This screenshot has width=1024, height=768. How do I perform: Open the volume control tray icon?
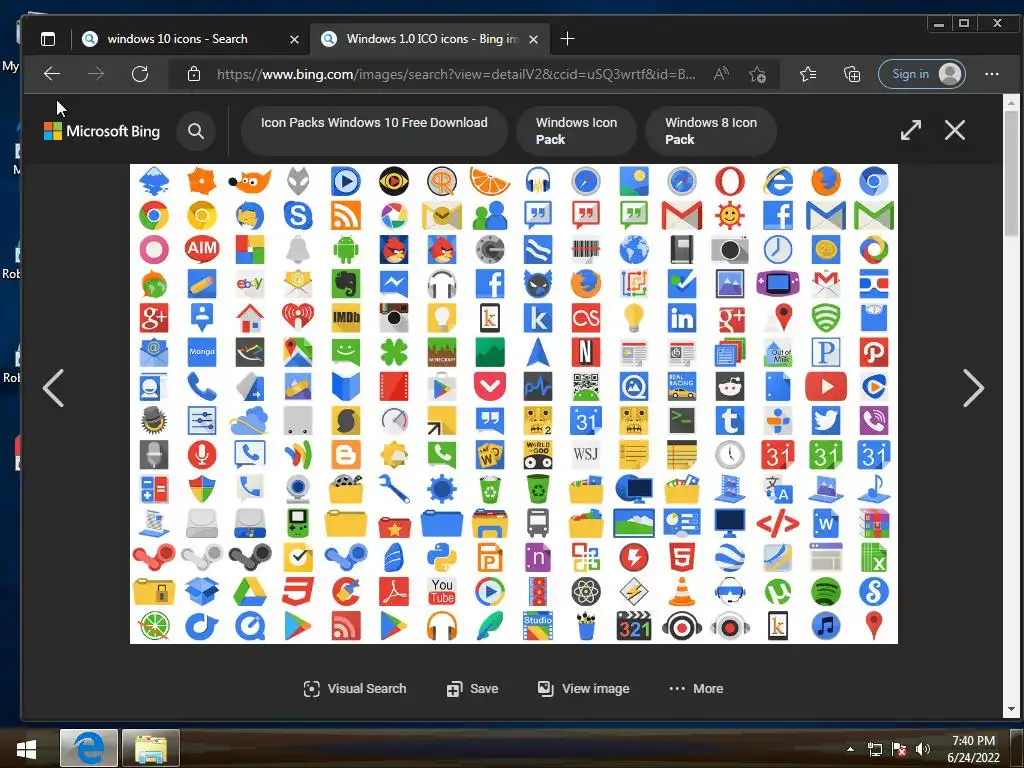(x=922, y=749)
